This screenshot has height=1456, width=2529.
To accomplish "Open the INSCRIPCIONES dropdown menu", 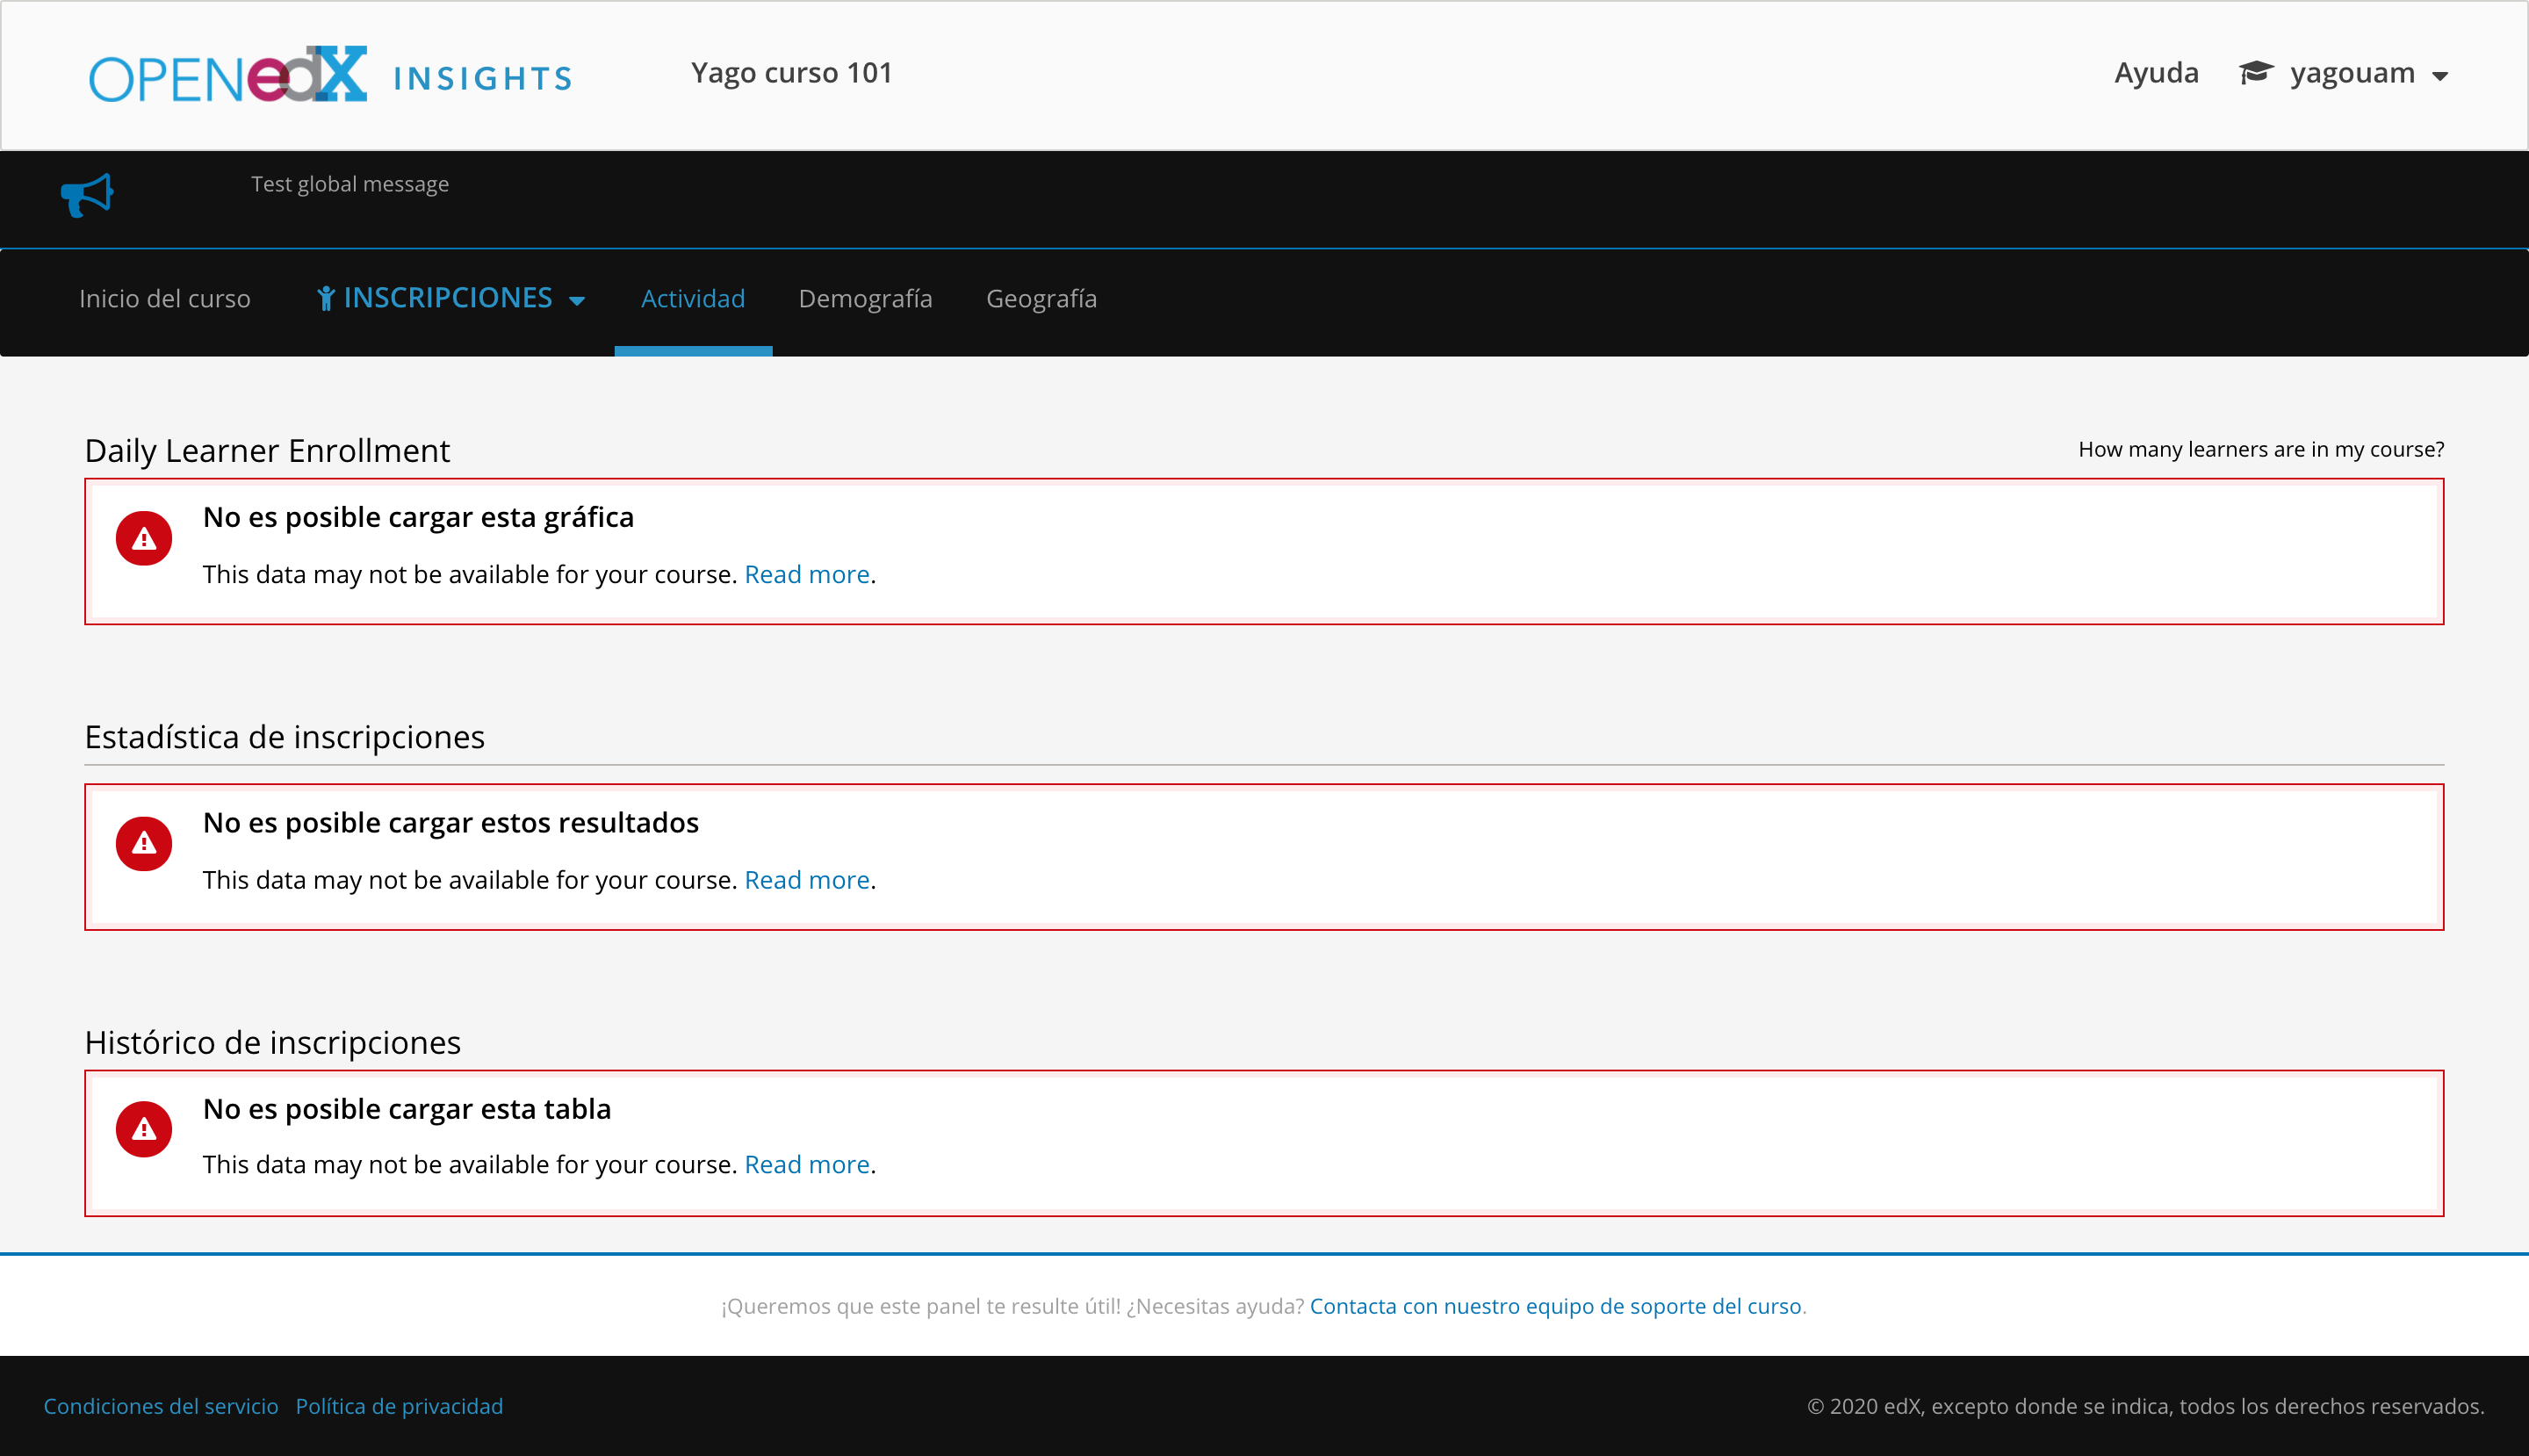I will point(448,298).
